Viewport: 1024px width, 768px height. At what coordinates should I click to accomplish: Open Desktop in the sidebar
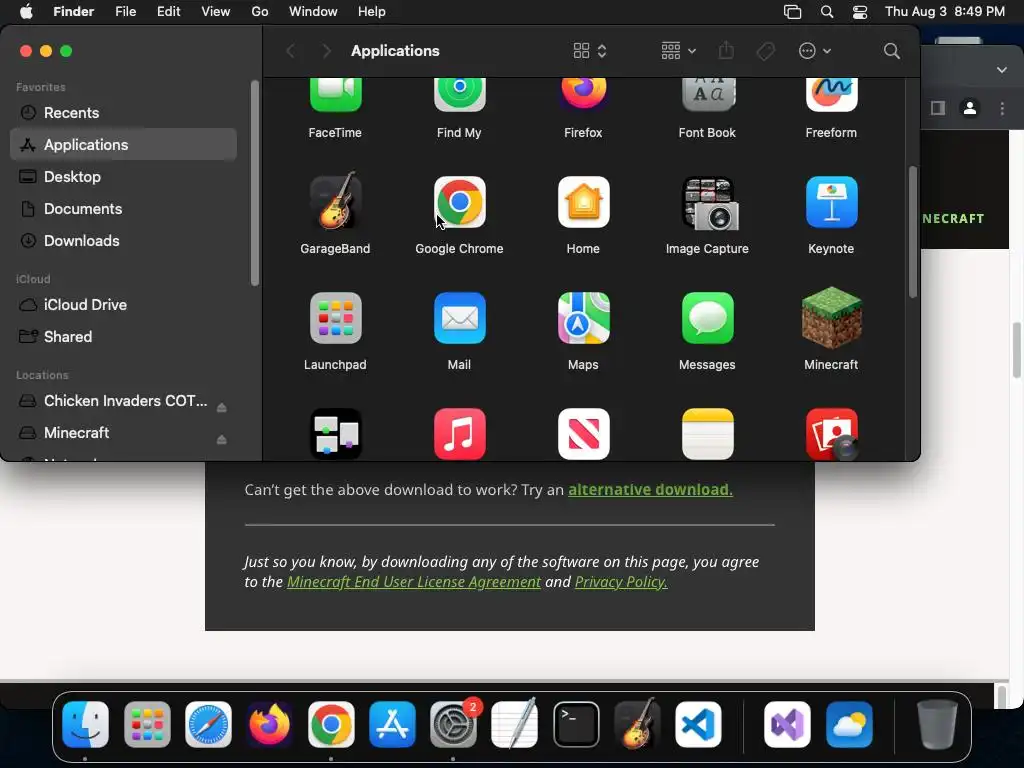[123, 176]
